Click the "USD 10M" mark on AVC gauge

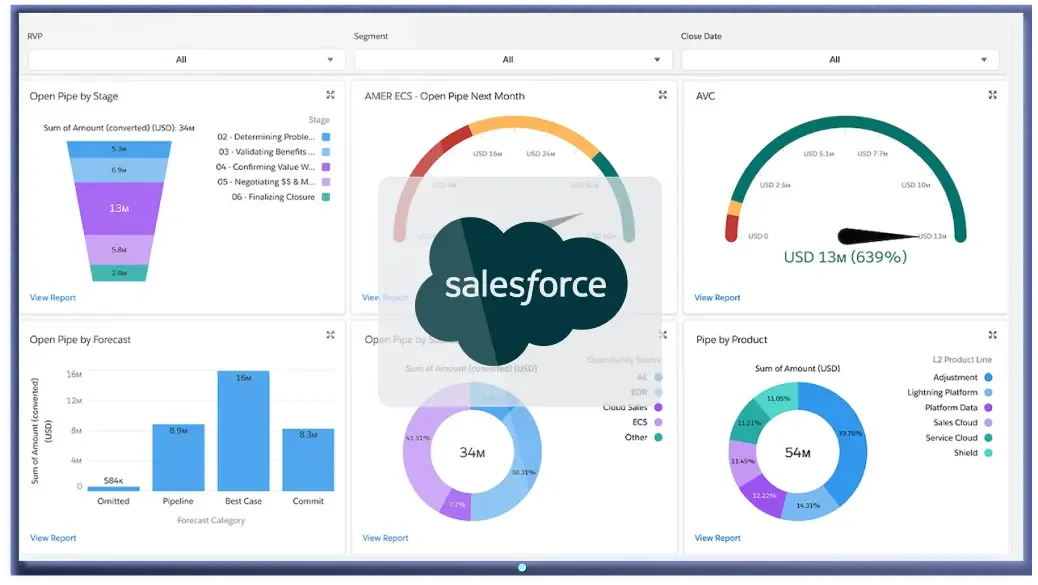916,185
